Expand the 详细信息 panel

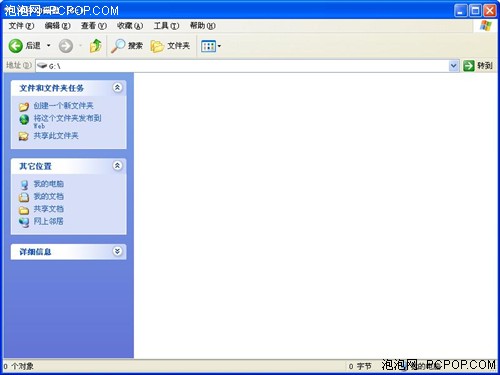tap(117, 251)
